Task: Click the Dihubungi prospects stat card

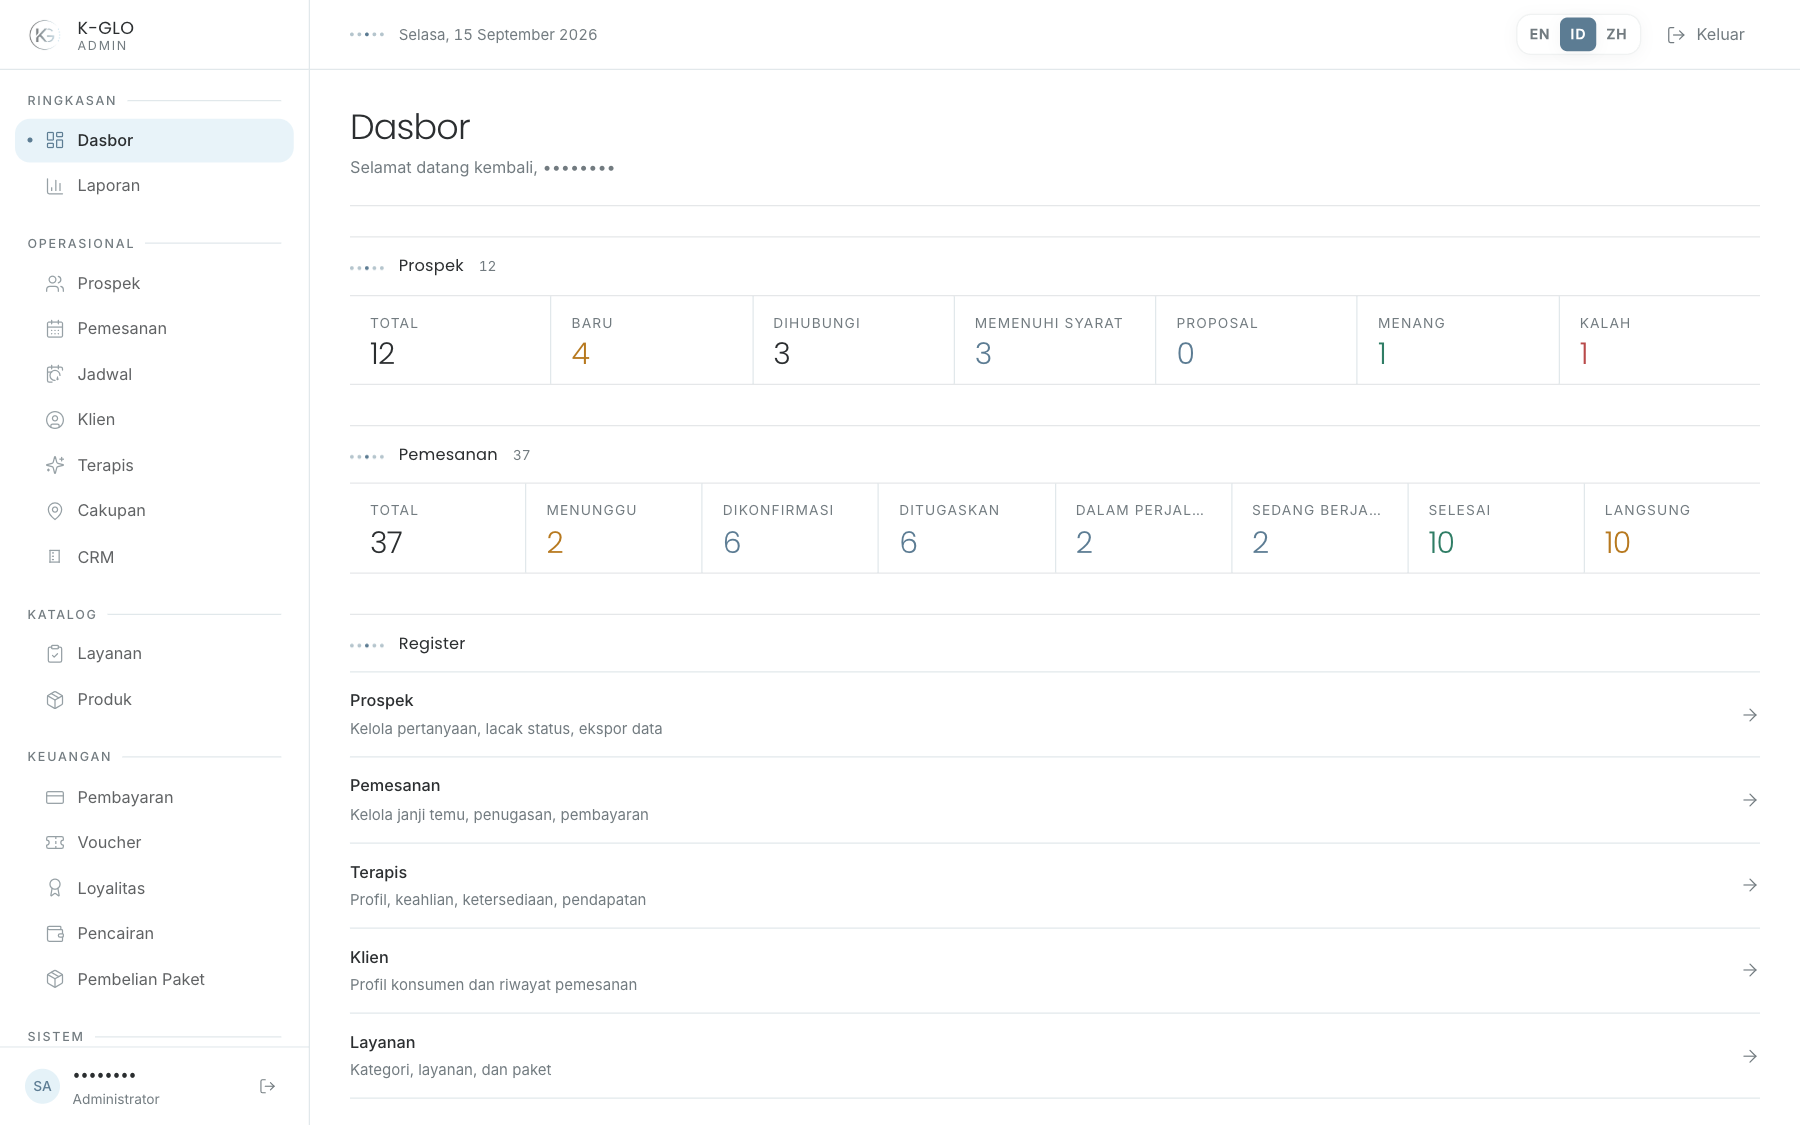Action: pos(854,340)
